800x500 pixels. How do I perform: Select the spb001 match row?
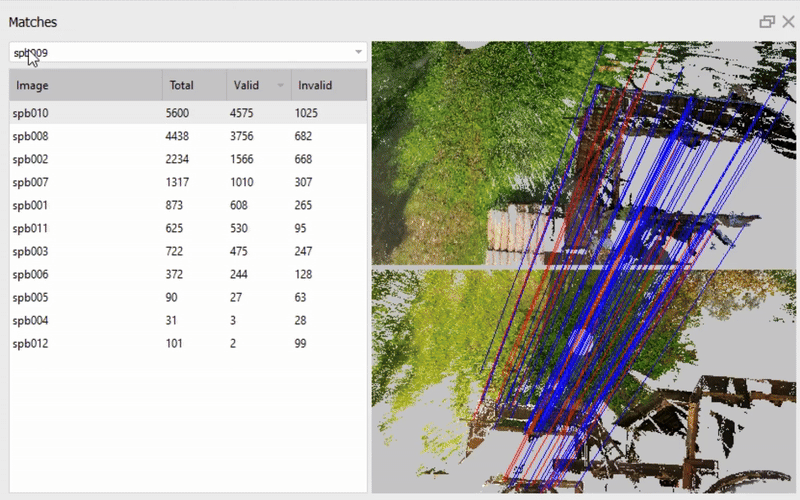point(30,205)
